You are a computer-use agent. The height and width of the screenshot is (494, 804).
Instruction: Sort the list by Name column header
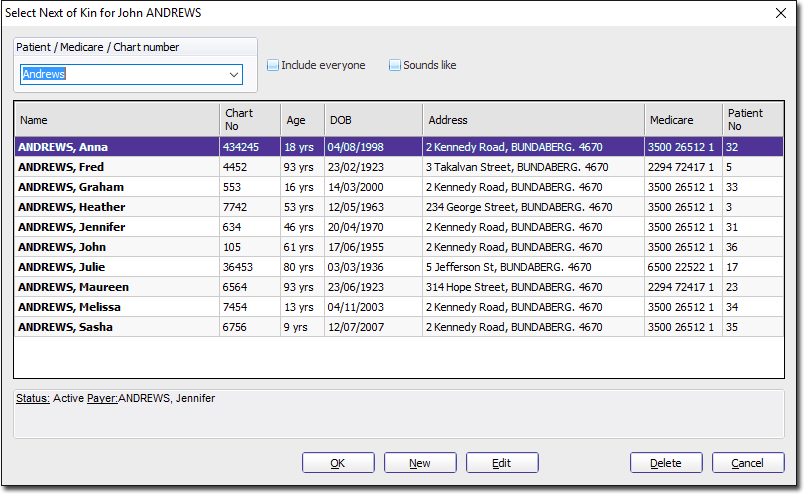pyautogui.click(x=116, y=120)
